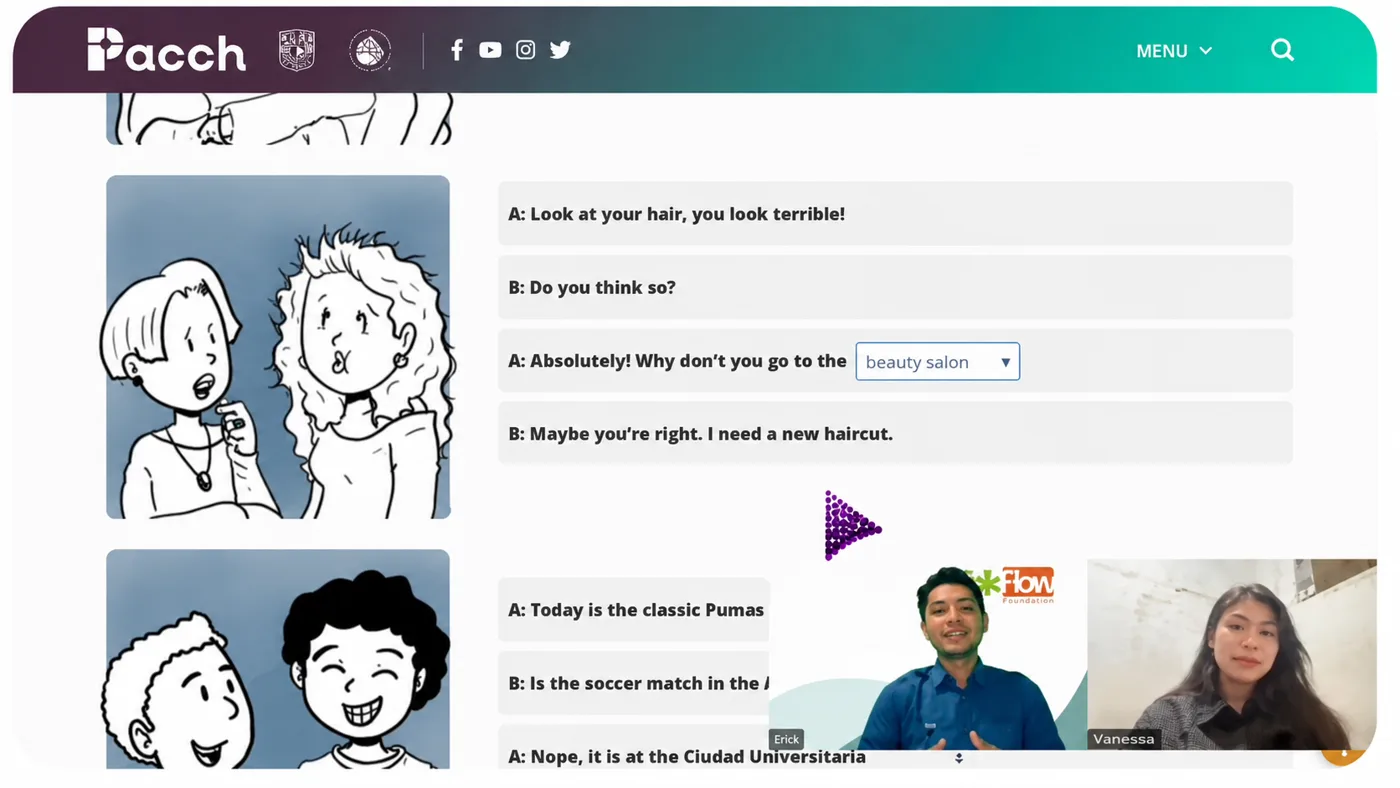Screen dimensions: 1400x788
Task: Click Vanessa's video feed
Action: pos(1232,654)
